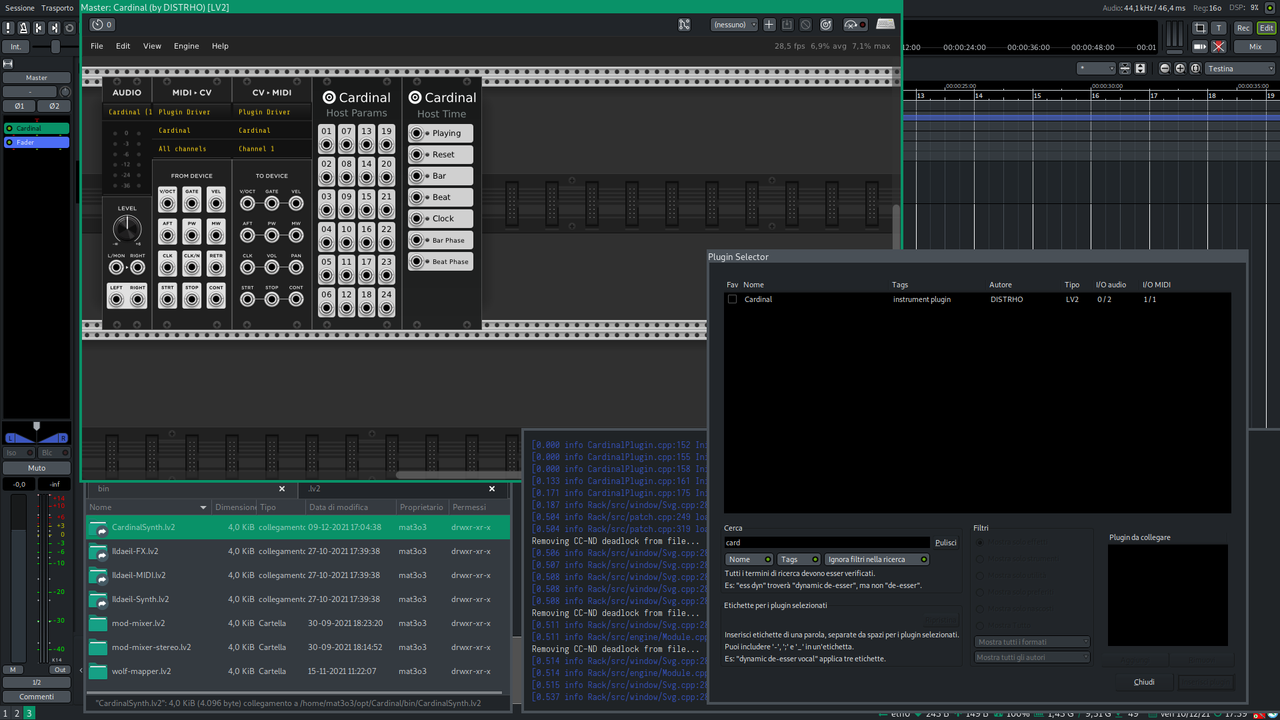The height and width of the screenshot is (720, 1280).
Task: Click the panic exclamation button in the Ardour transport bar
Action: (x=8, y=28)
